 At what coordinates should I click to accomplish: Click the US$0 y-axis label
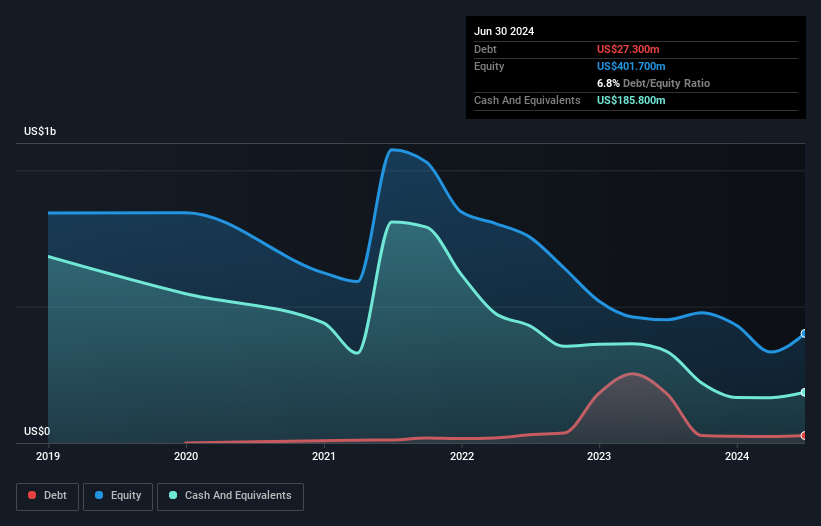pyautogui.click(x=37, y=431)
